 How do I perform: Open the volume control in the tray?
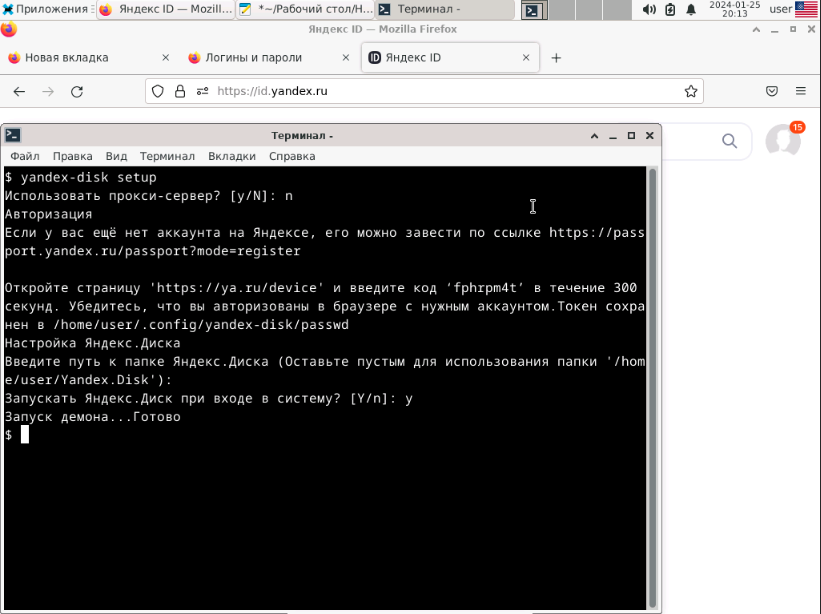click(x=649, y=9)
